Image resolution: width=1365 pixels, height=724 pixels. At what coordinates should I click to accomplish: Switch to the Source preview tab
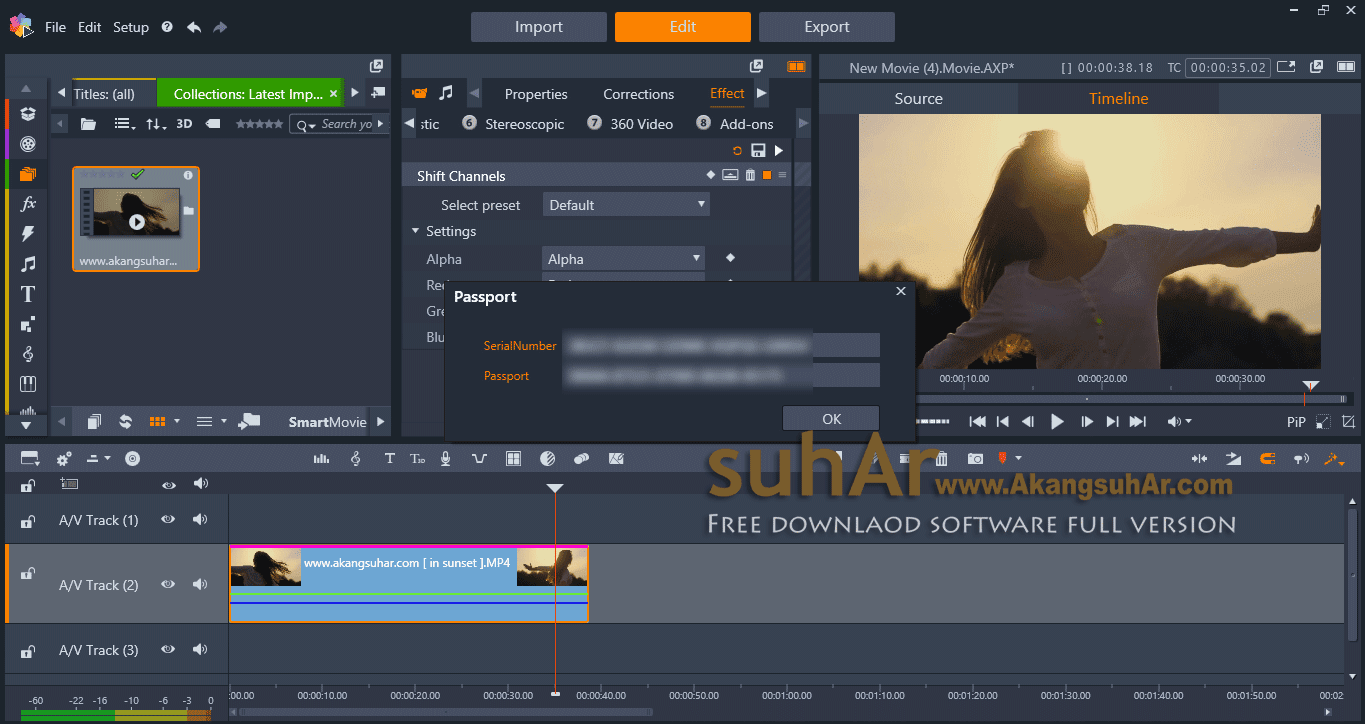(x=918, y=99)
